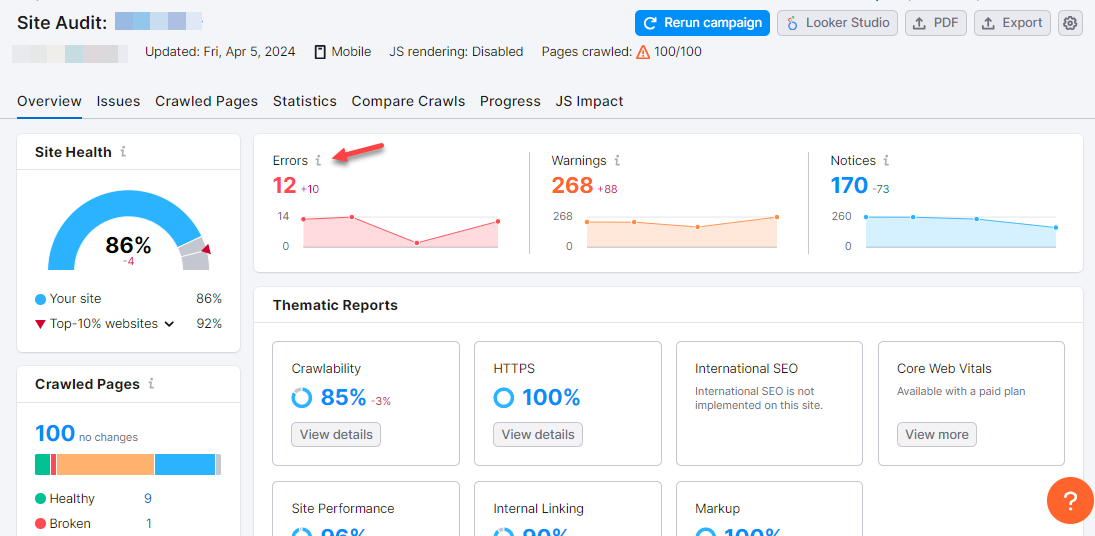The width and height of the screenshot is (1095, 536).
Task: Click the info icon beside Warnings
Action: click(x=617, y=160)
